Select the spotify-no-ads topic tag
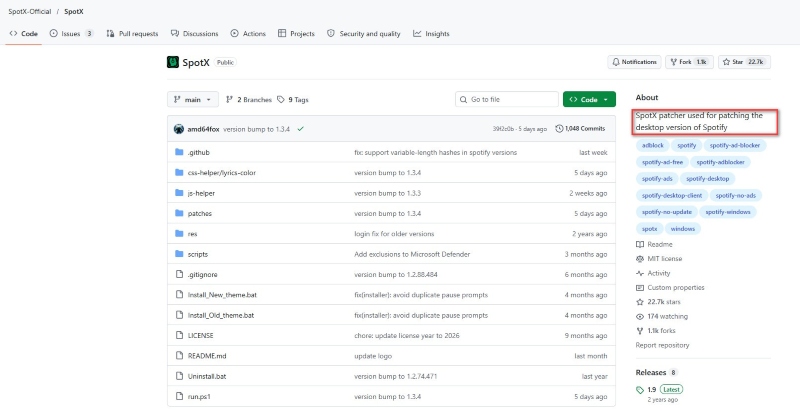Image resolution: width=800 pixels, height=411 pixels. click(x=736, y=195)
